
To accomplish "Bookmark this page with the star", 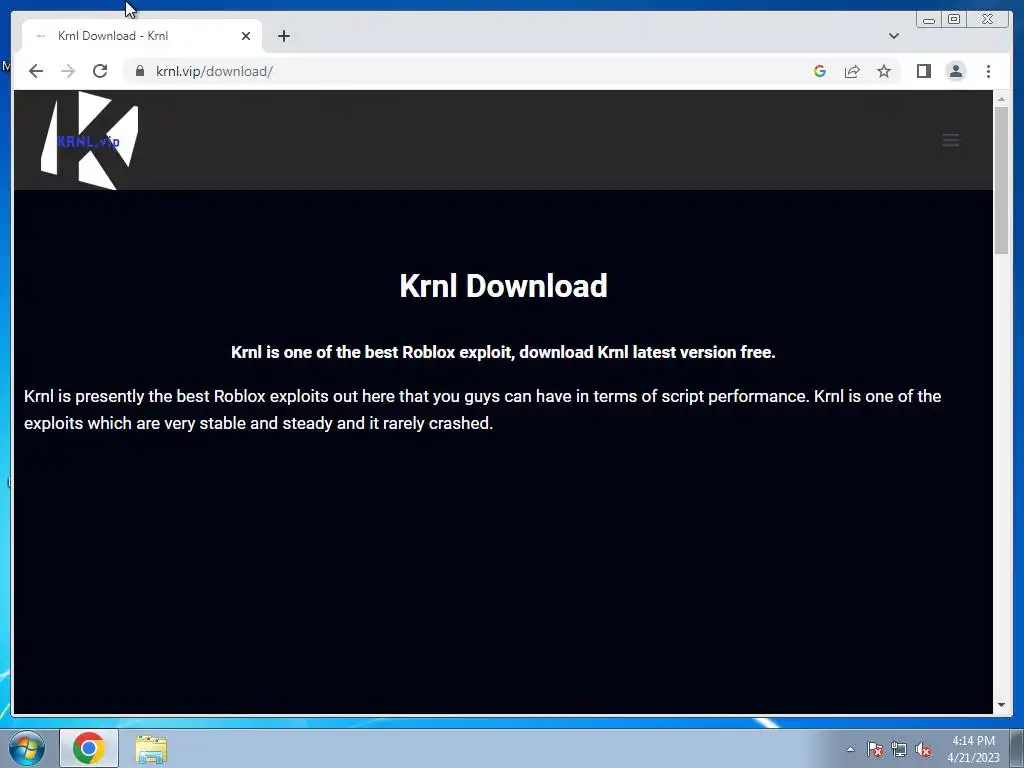I will [884, 71].
